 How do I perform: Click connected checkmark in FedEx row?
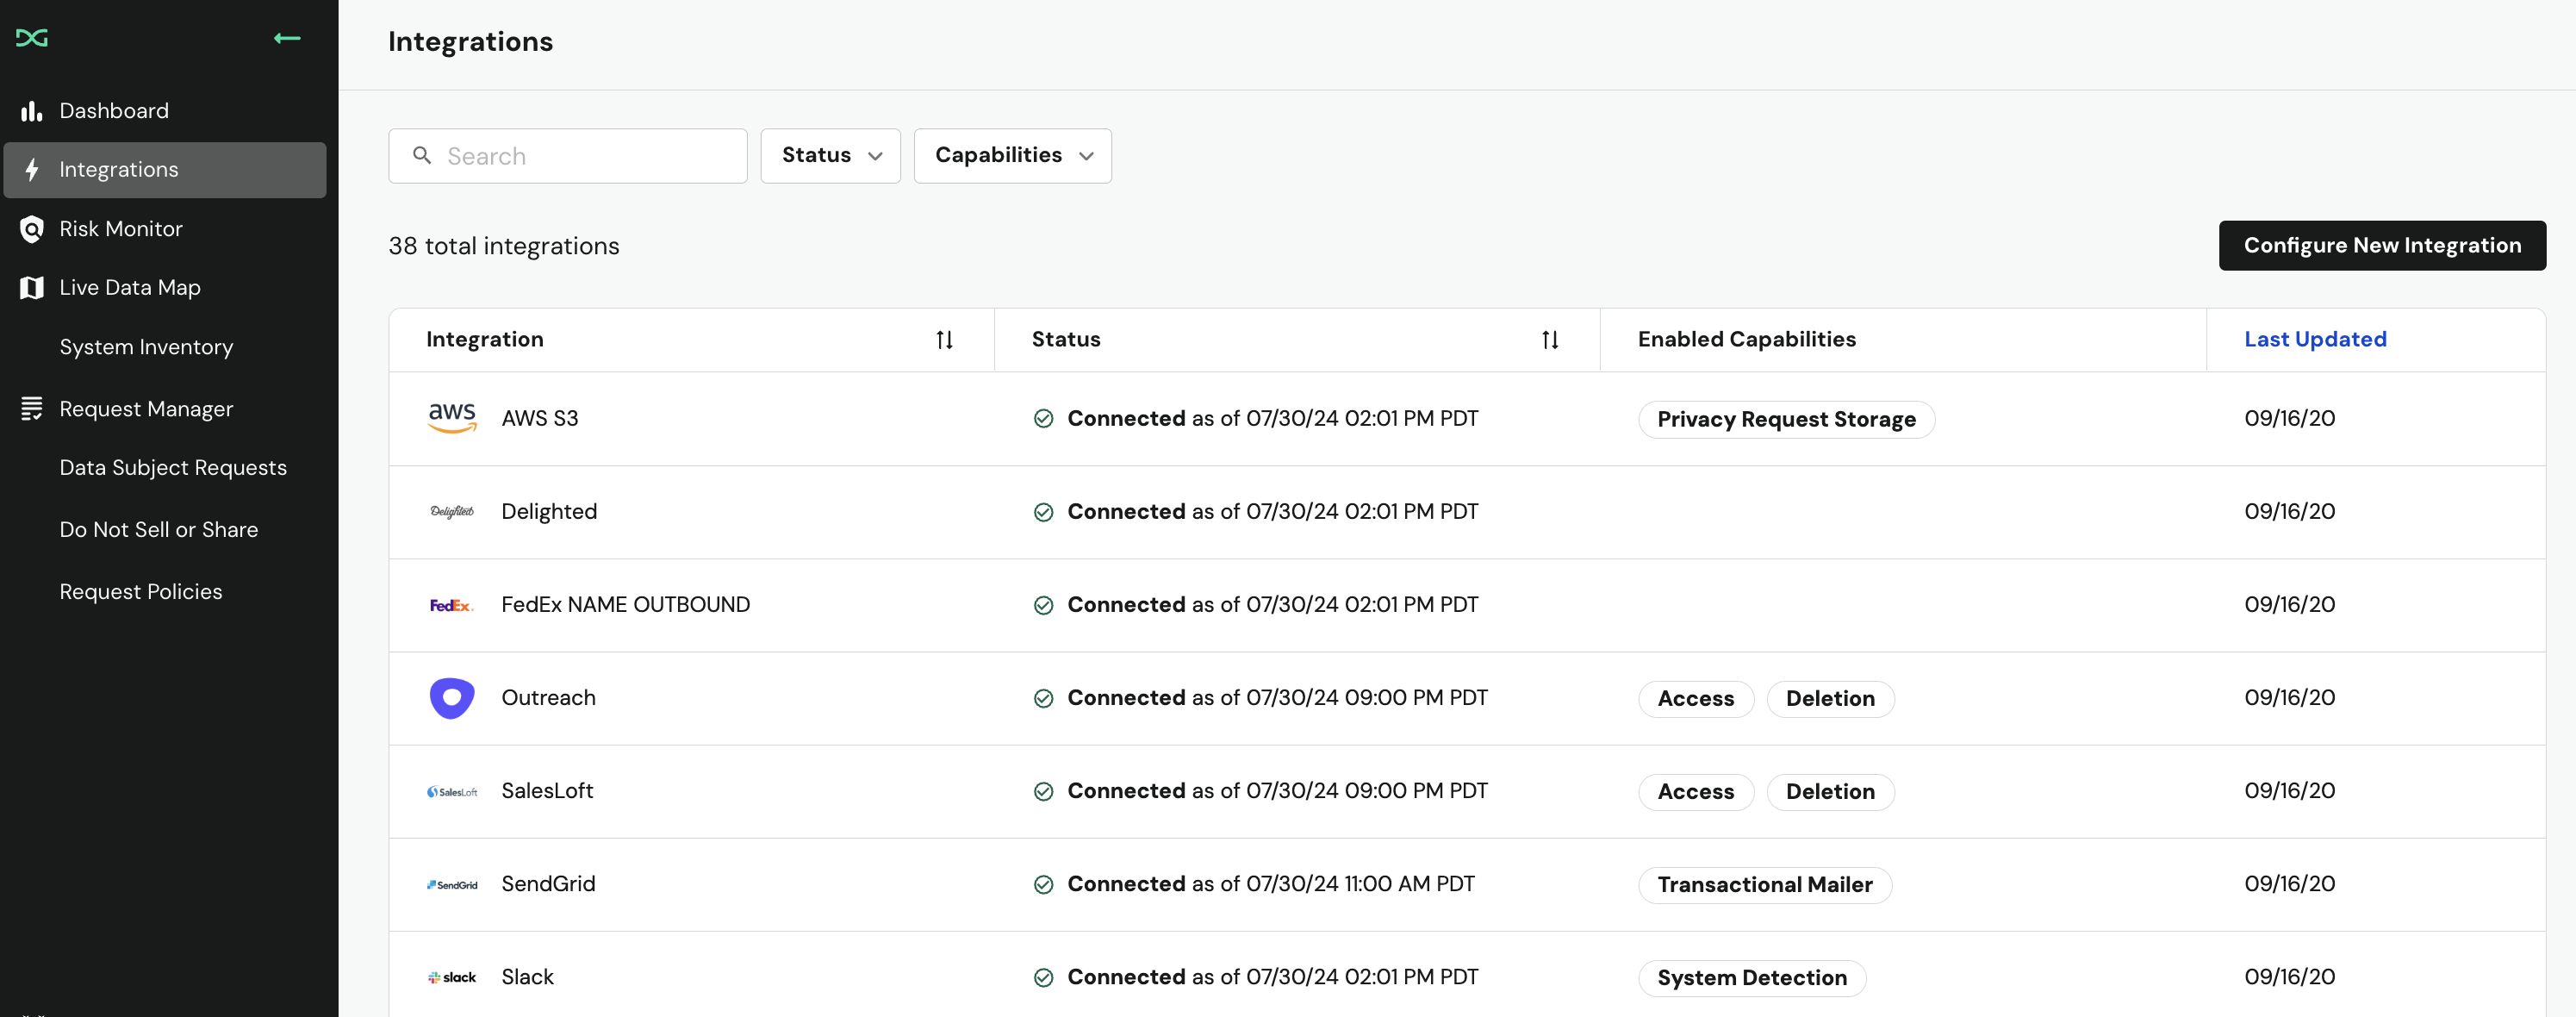[1043, 605]
